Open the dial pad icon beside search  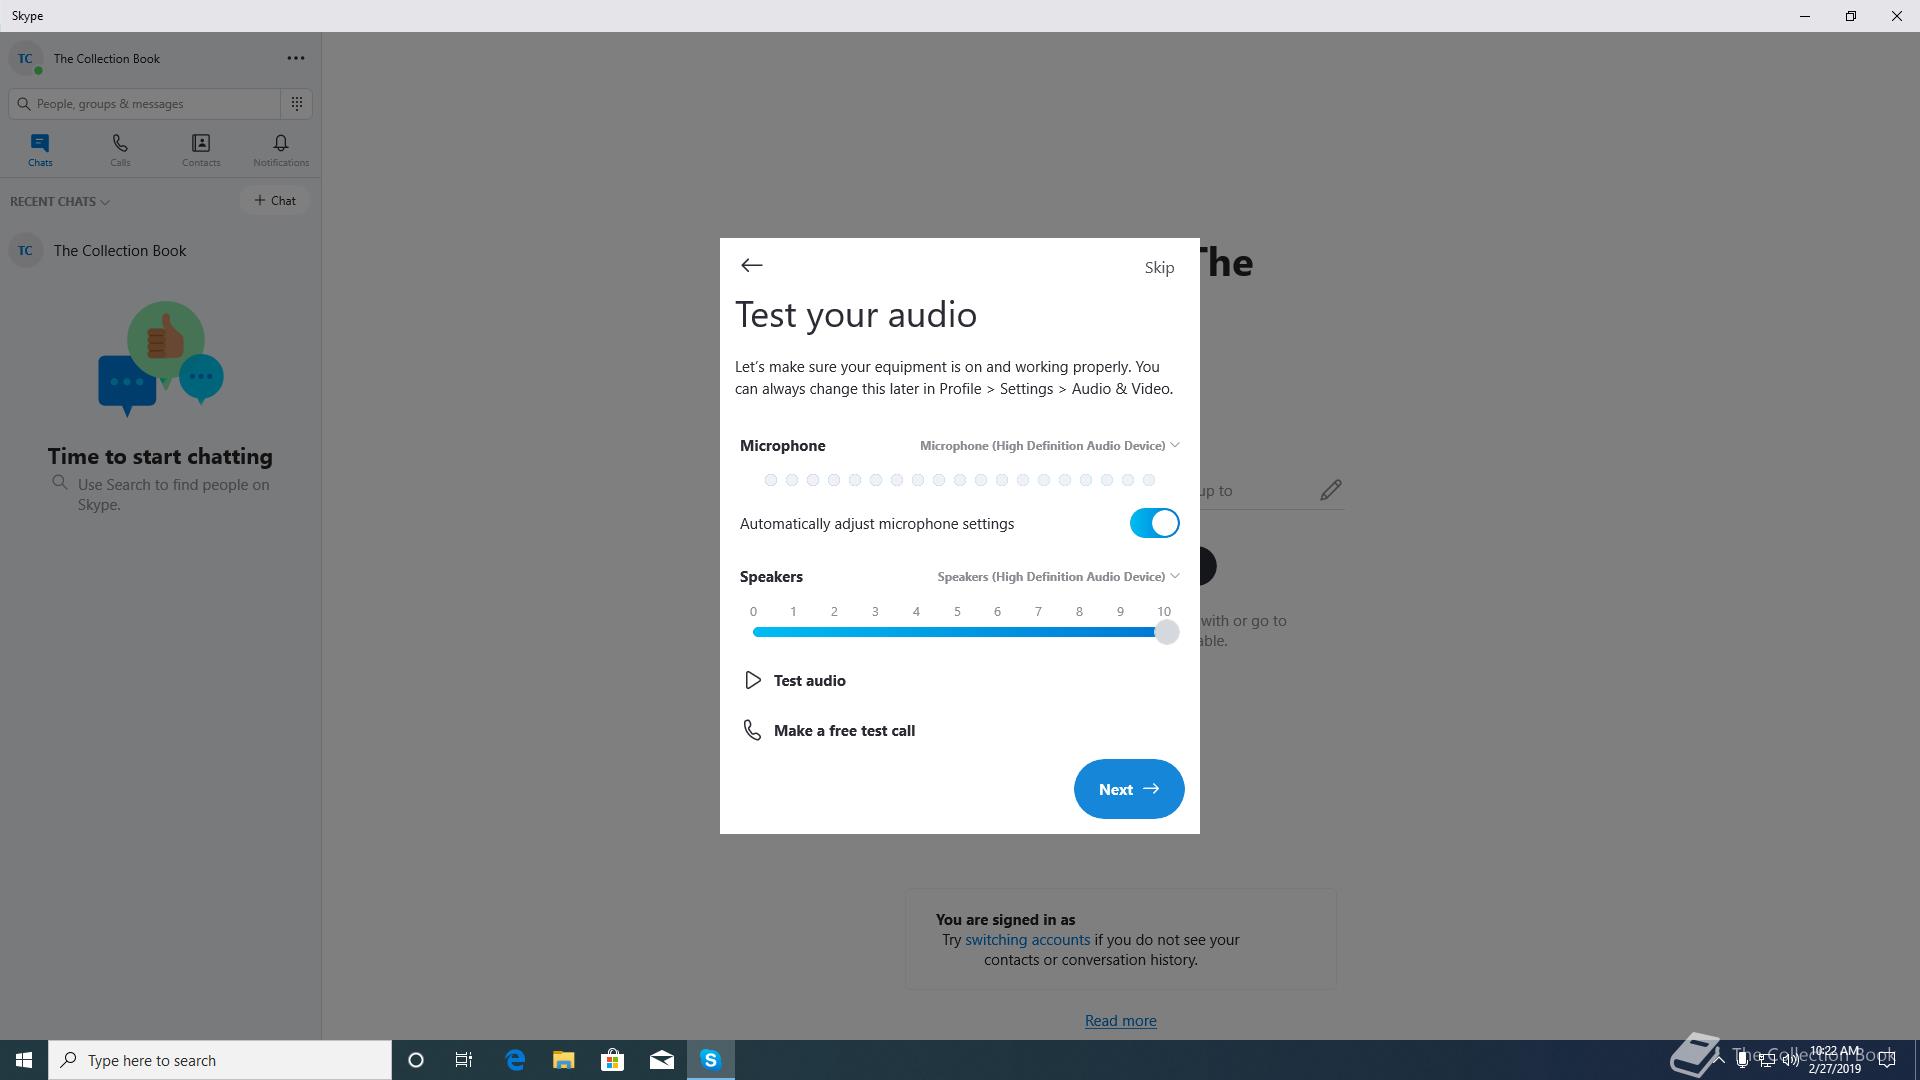(x=297, y=103)
